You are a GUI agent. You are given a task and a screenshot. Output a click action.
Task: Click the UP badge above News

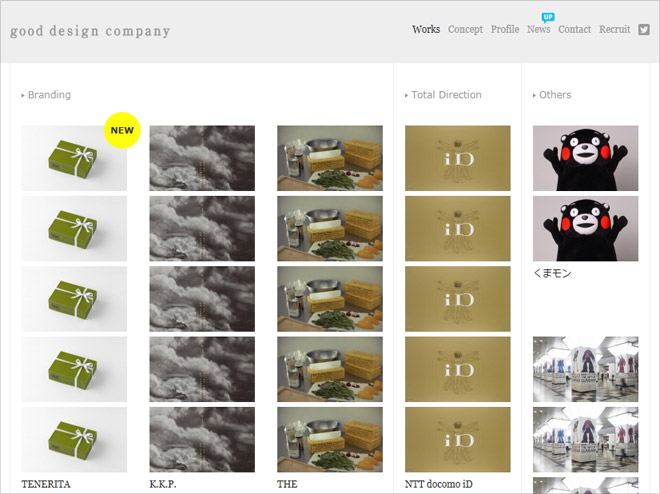pyautogui.click(x=548, y=18)
